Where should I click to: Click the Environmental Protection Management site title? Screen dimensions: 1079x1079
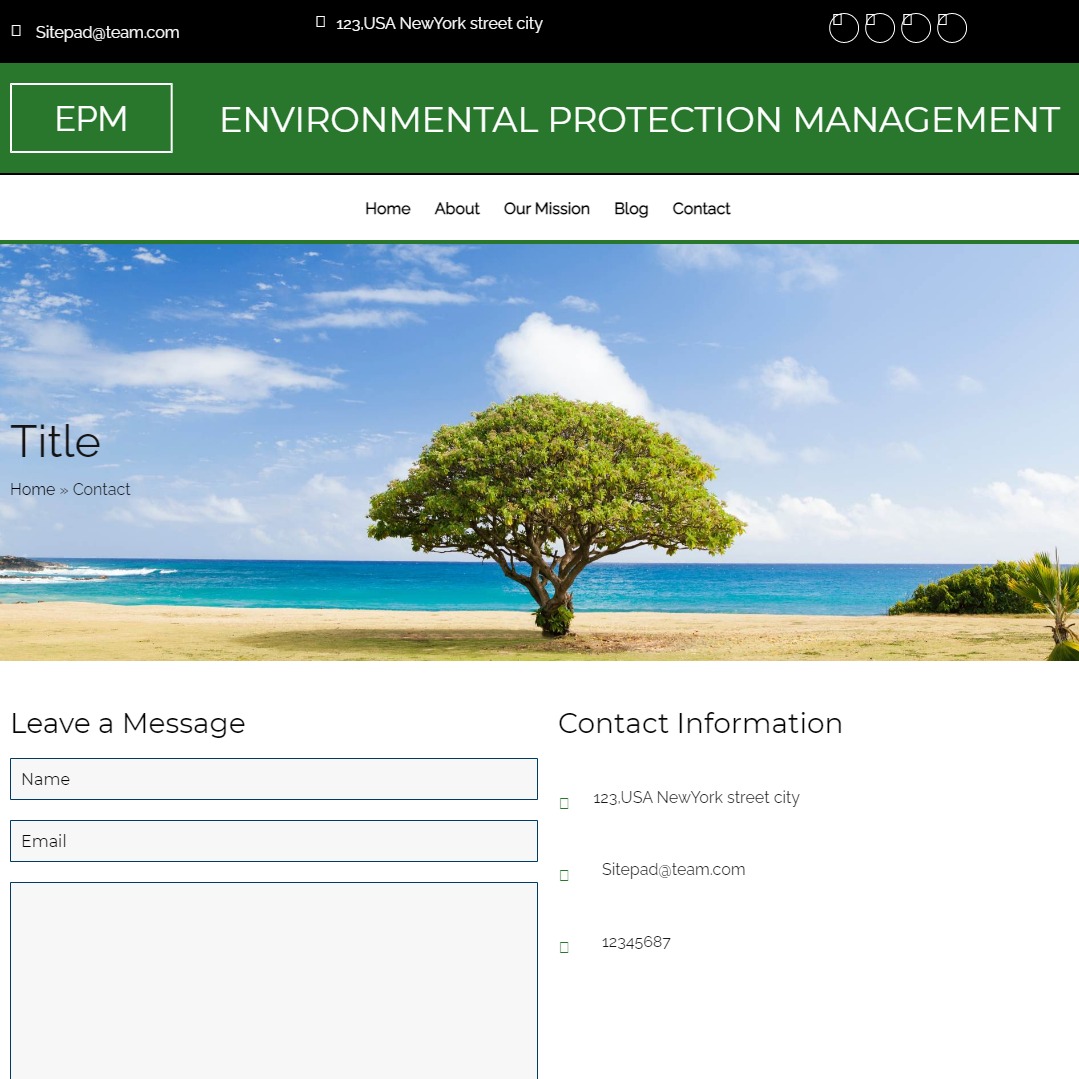[x=639, y=120]
